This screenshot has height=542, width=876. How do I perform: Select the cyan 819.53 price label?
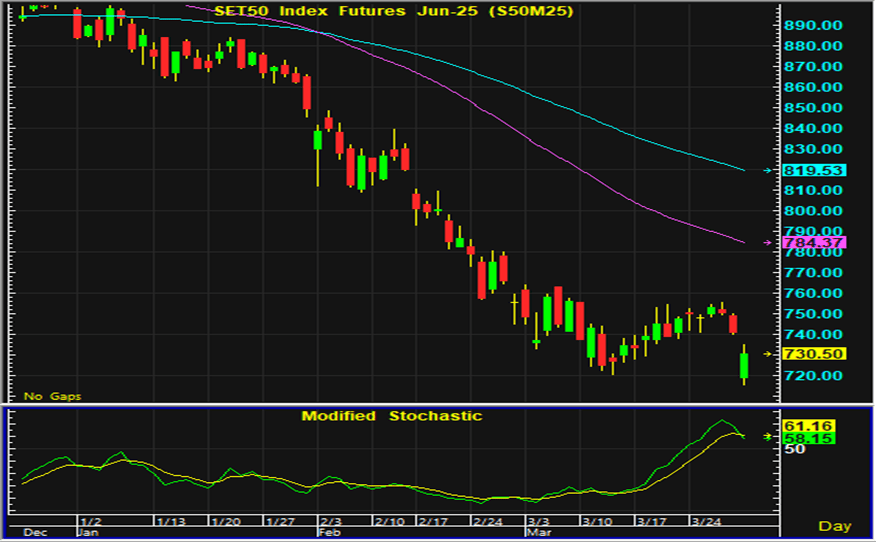point(816,170)
